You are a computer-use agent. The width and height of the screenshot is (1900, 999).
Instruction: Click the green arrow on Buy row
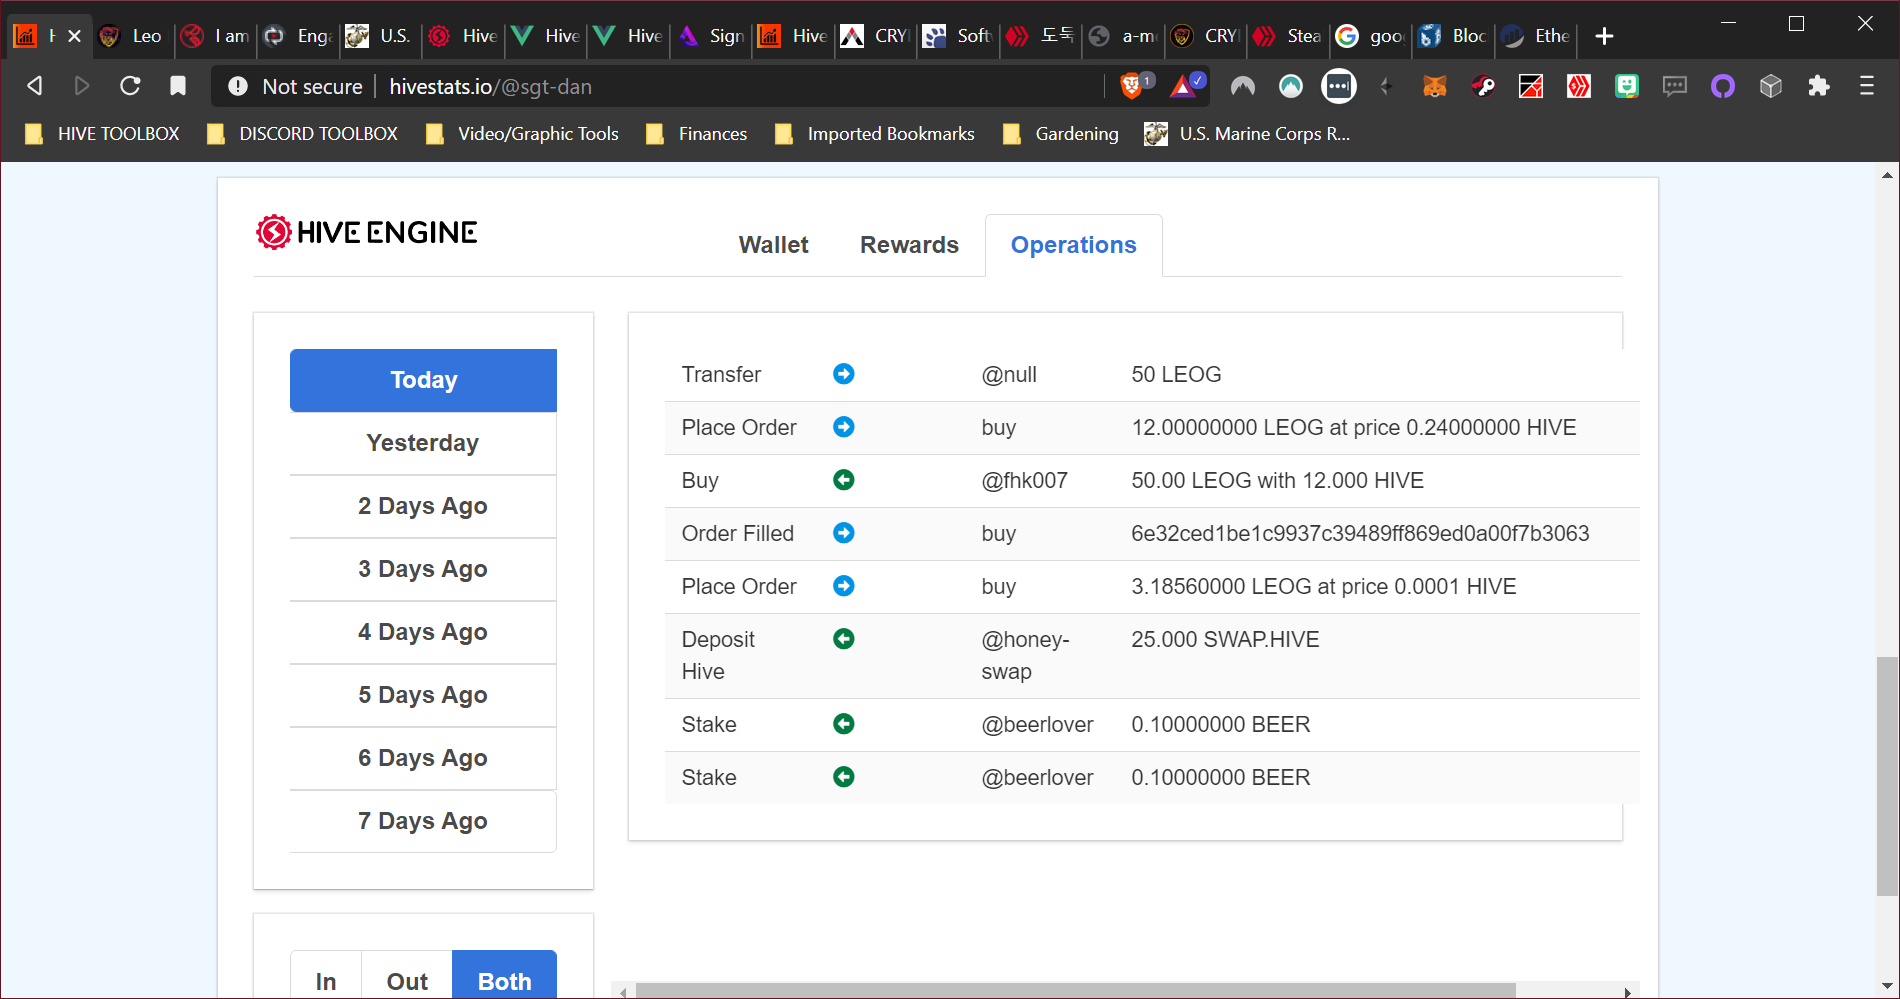[844, 480]
